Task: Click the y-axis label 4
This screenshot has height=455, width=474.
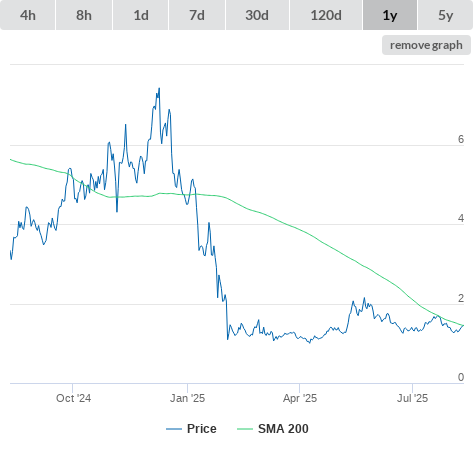Action: pos(461,219)
